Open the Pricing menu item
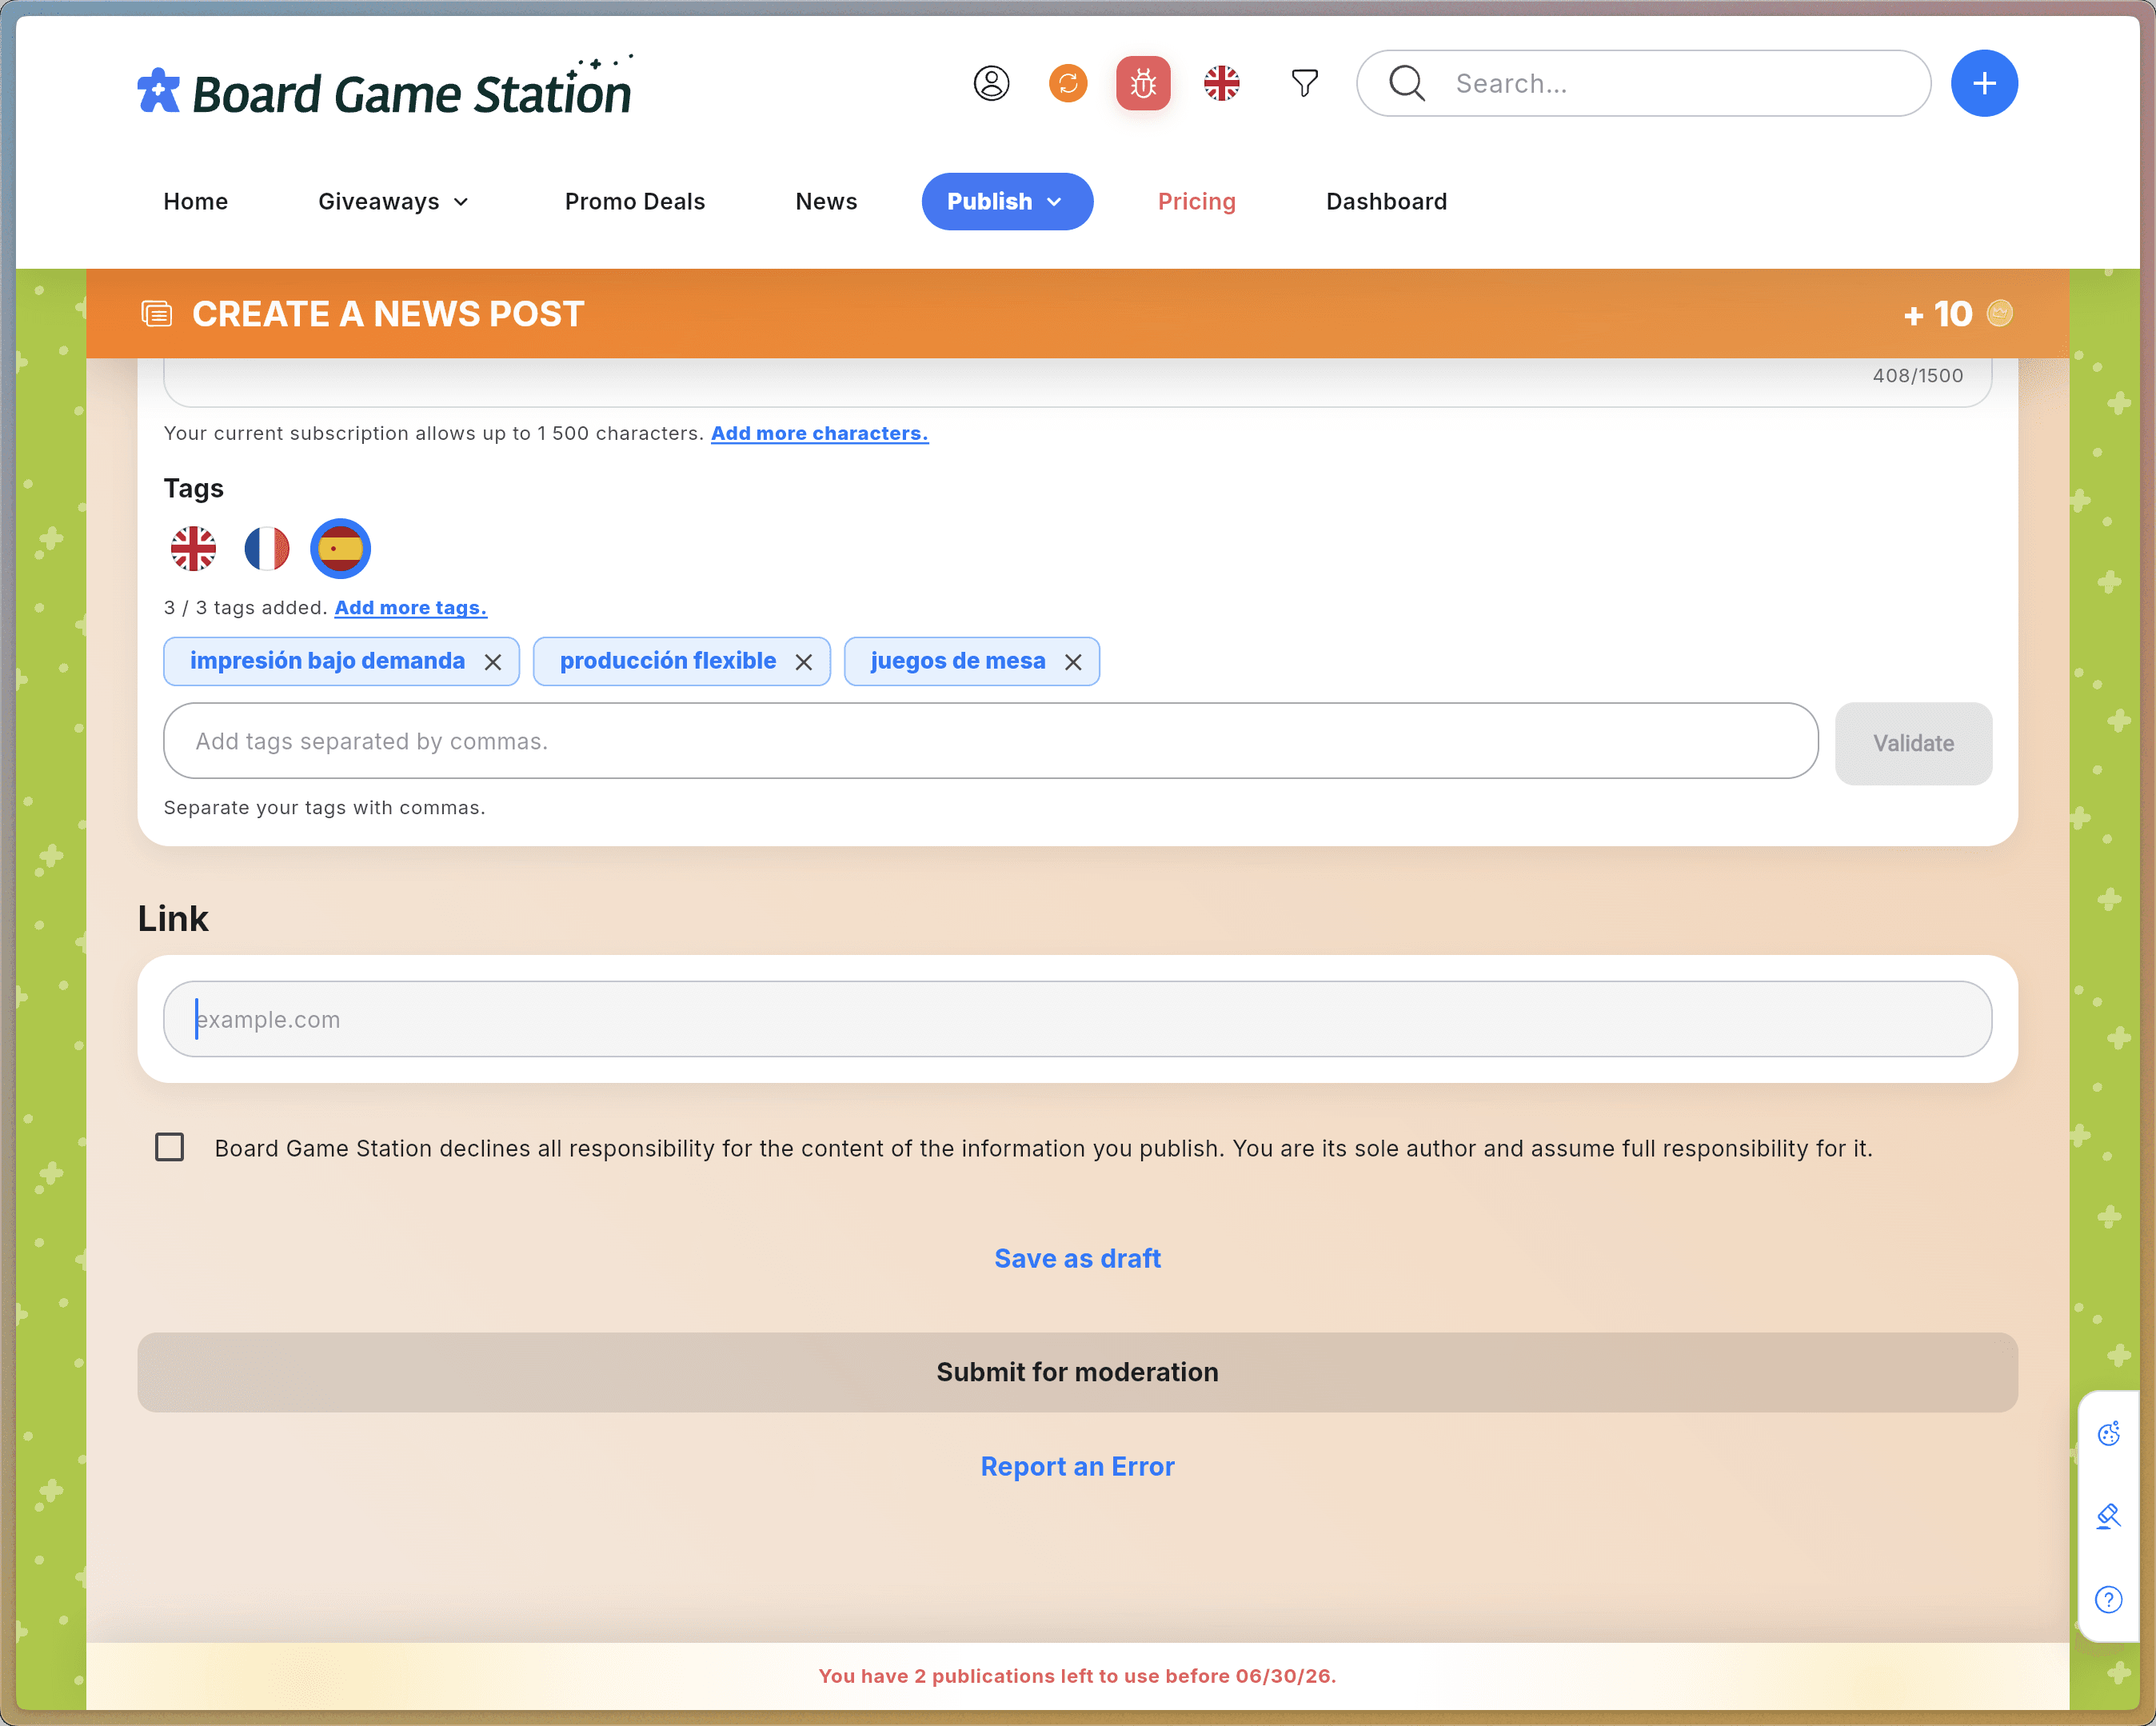The width and height of the screenshot is (2156, 1726). click(x=1196, y=202)
